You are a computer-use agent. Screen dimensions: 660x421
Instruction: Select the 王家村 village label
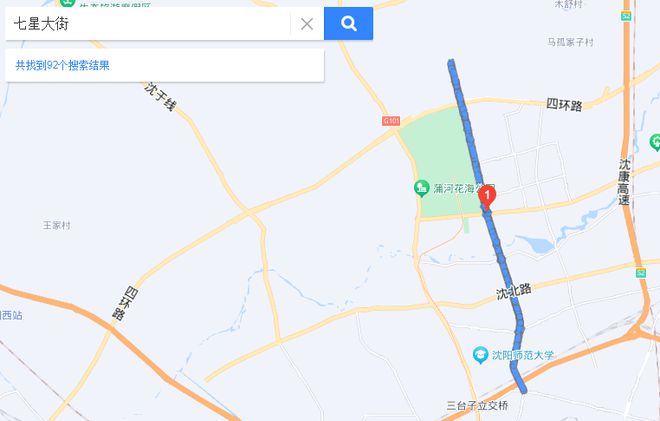pos(57,225)
